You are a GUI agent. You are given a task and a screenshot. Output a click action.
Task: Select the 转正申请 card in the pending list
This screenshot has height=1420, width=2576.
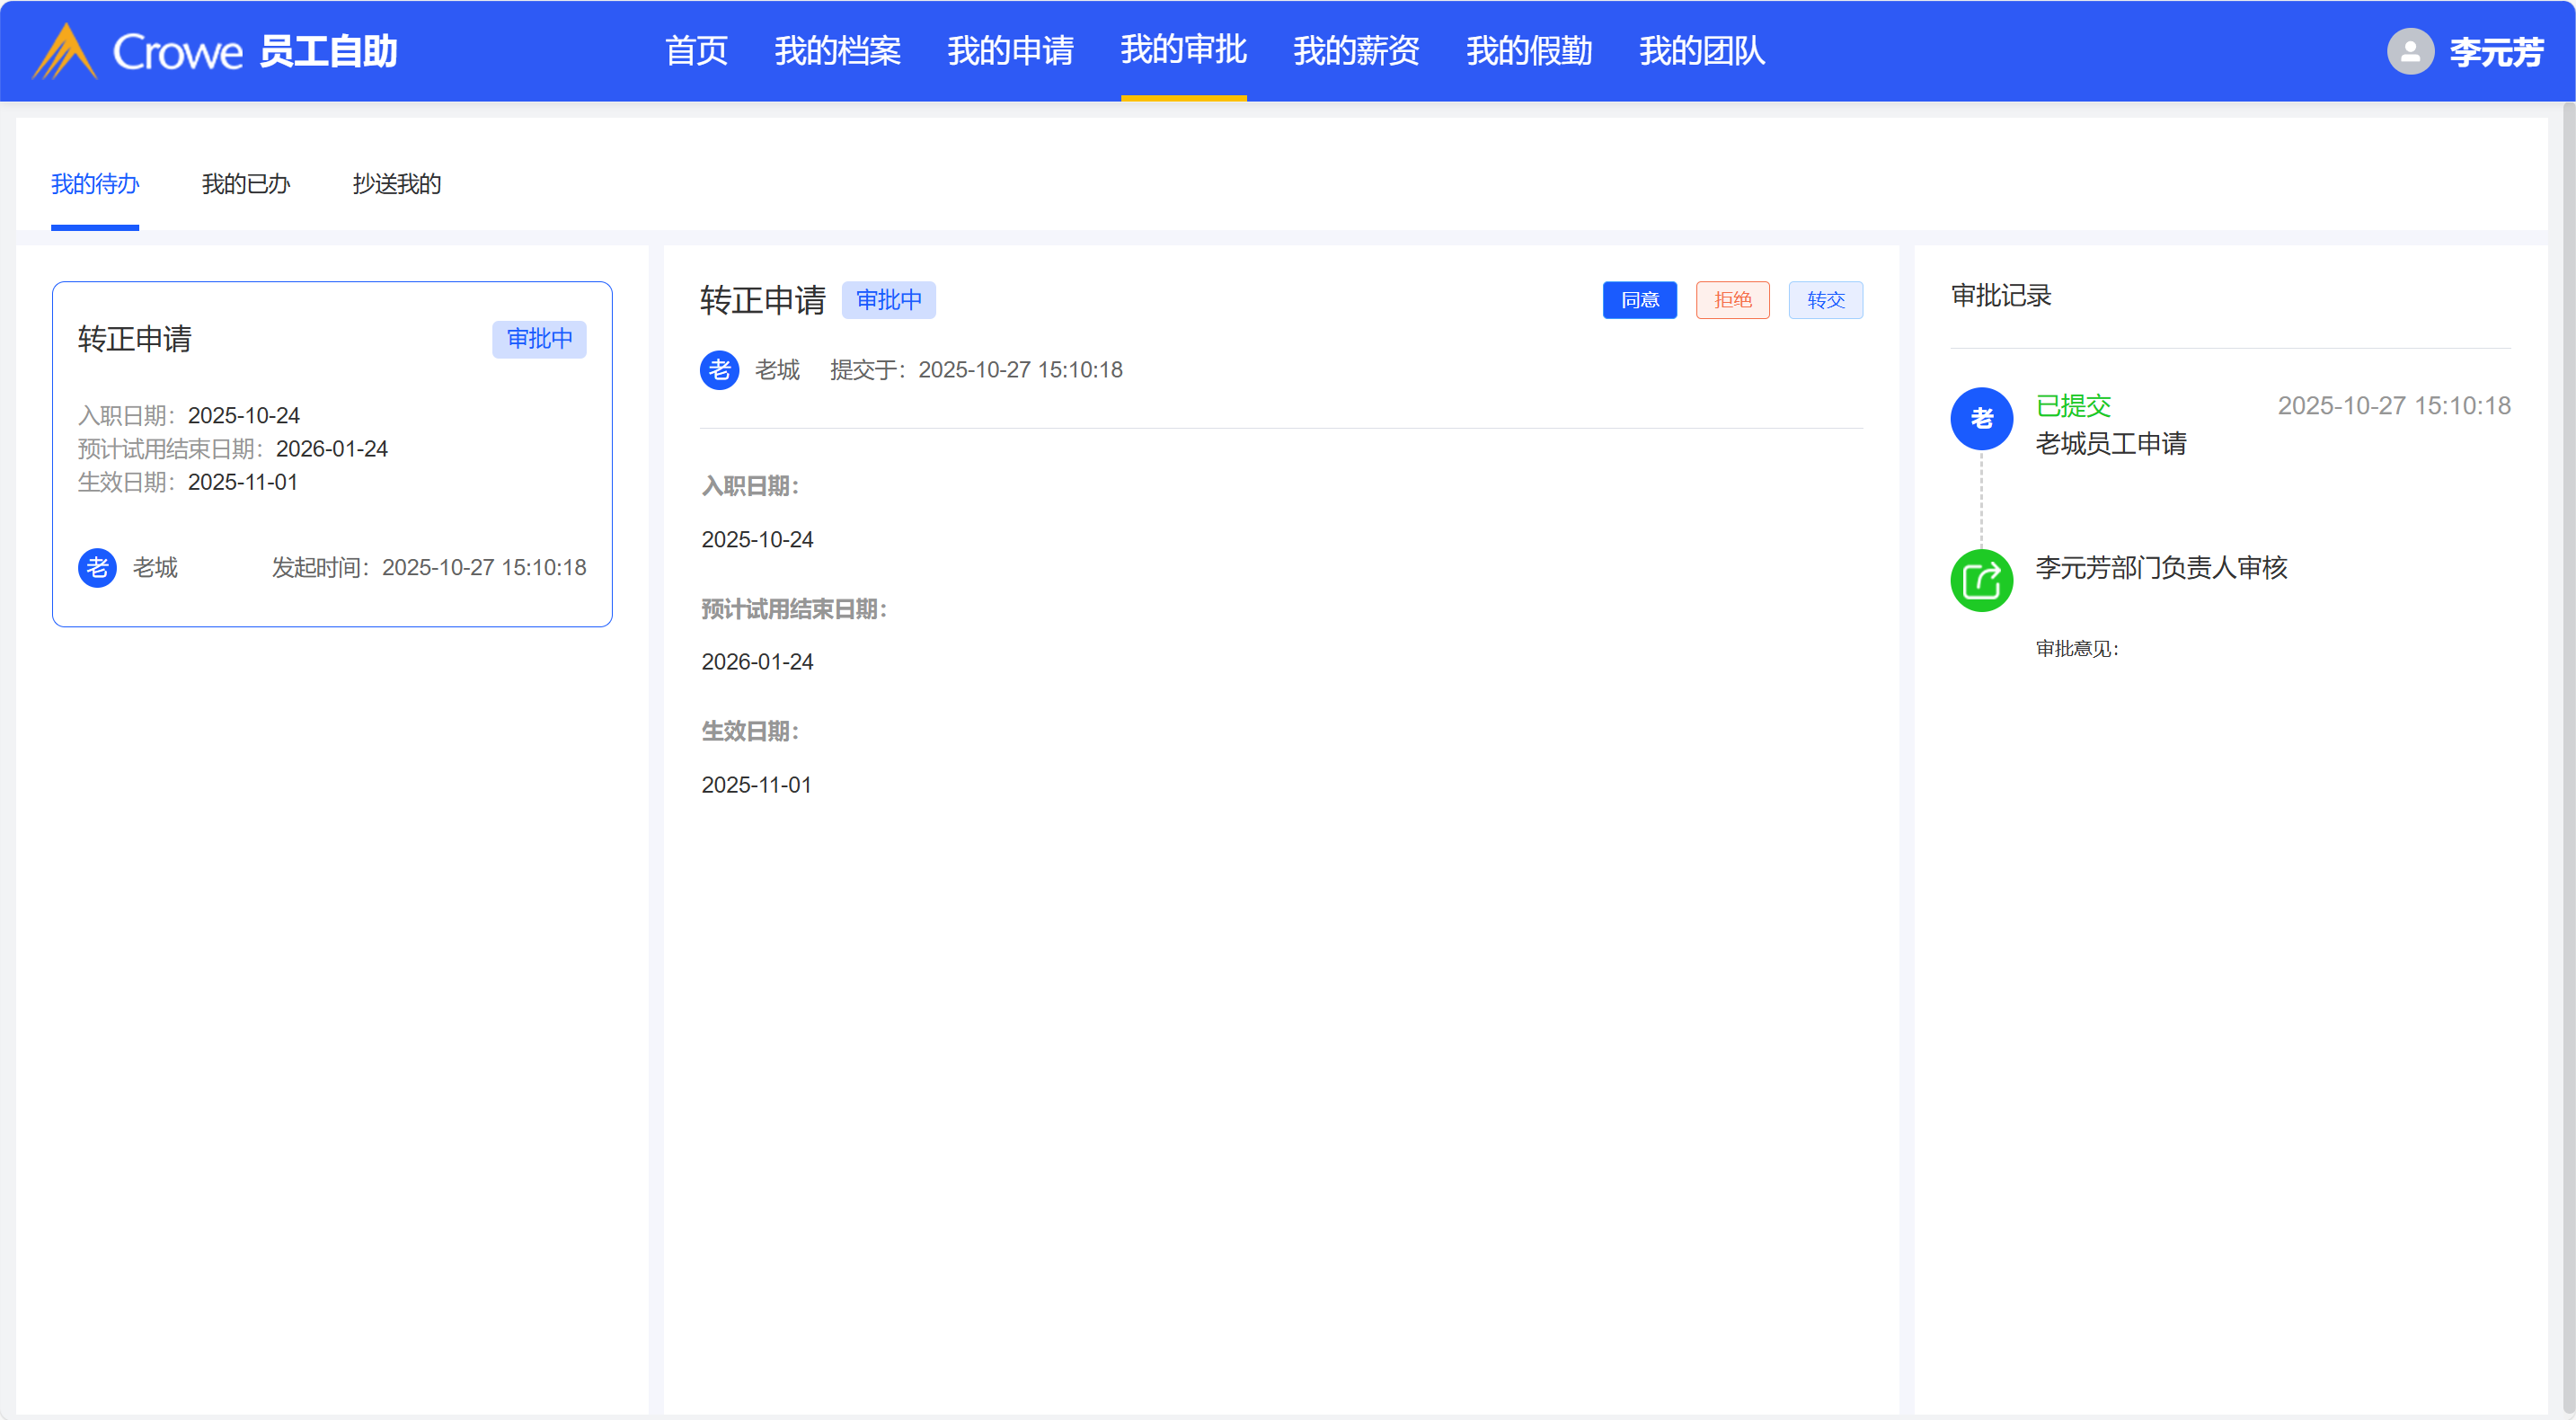(332, 454)
